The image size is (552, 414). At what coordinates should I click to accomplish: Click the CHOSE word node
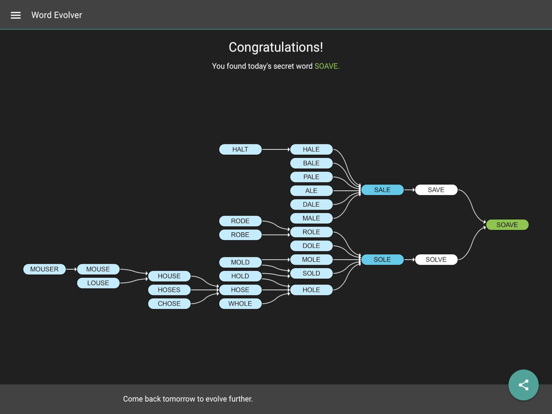(169, 303)
